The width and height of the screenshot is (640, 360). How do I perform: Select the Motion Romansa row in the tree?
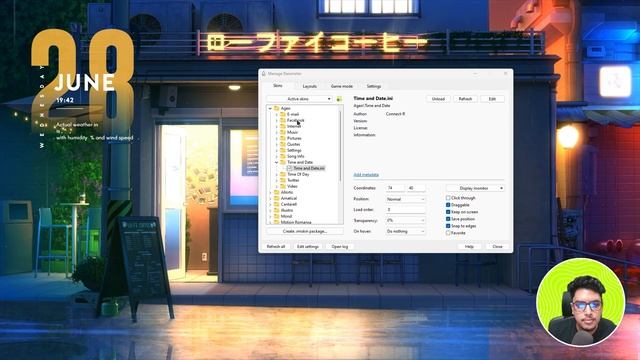(x=296, y=222)
